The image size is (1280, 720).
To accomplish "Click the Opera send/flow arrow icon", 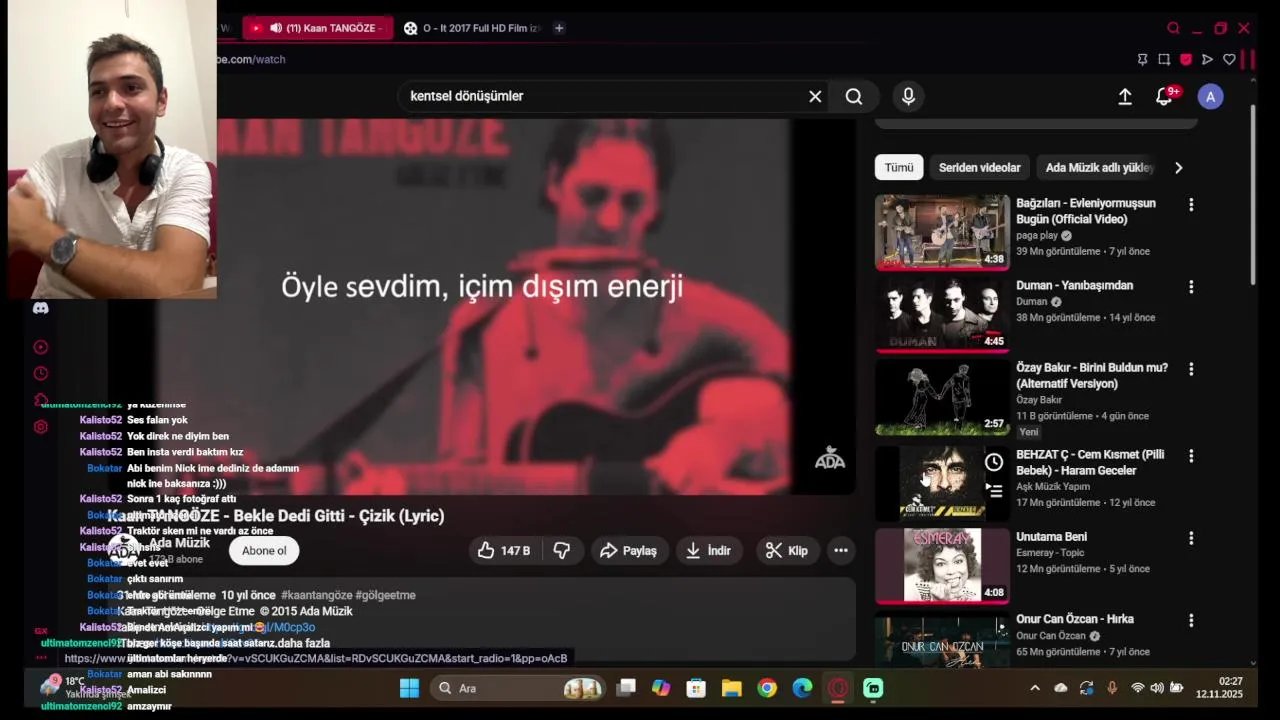I will (1207, 59).
